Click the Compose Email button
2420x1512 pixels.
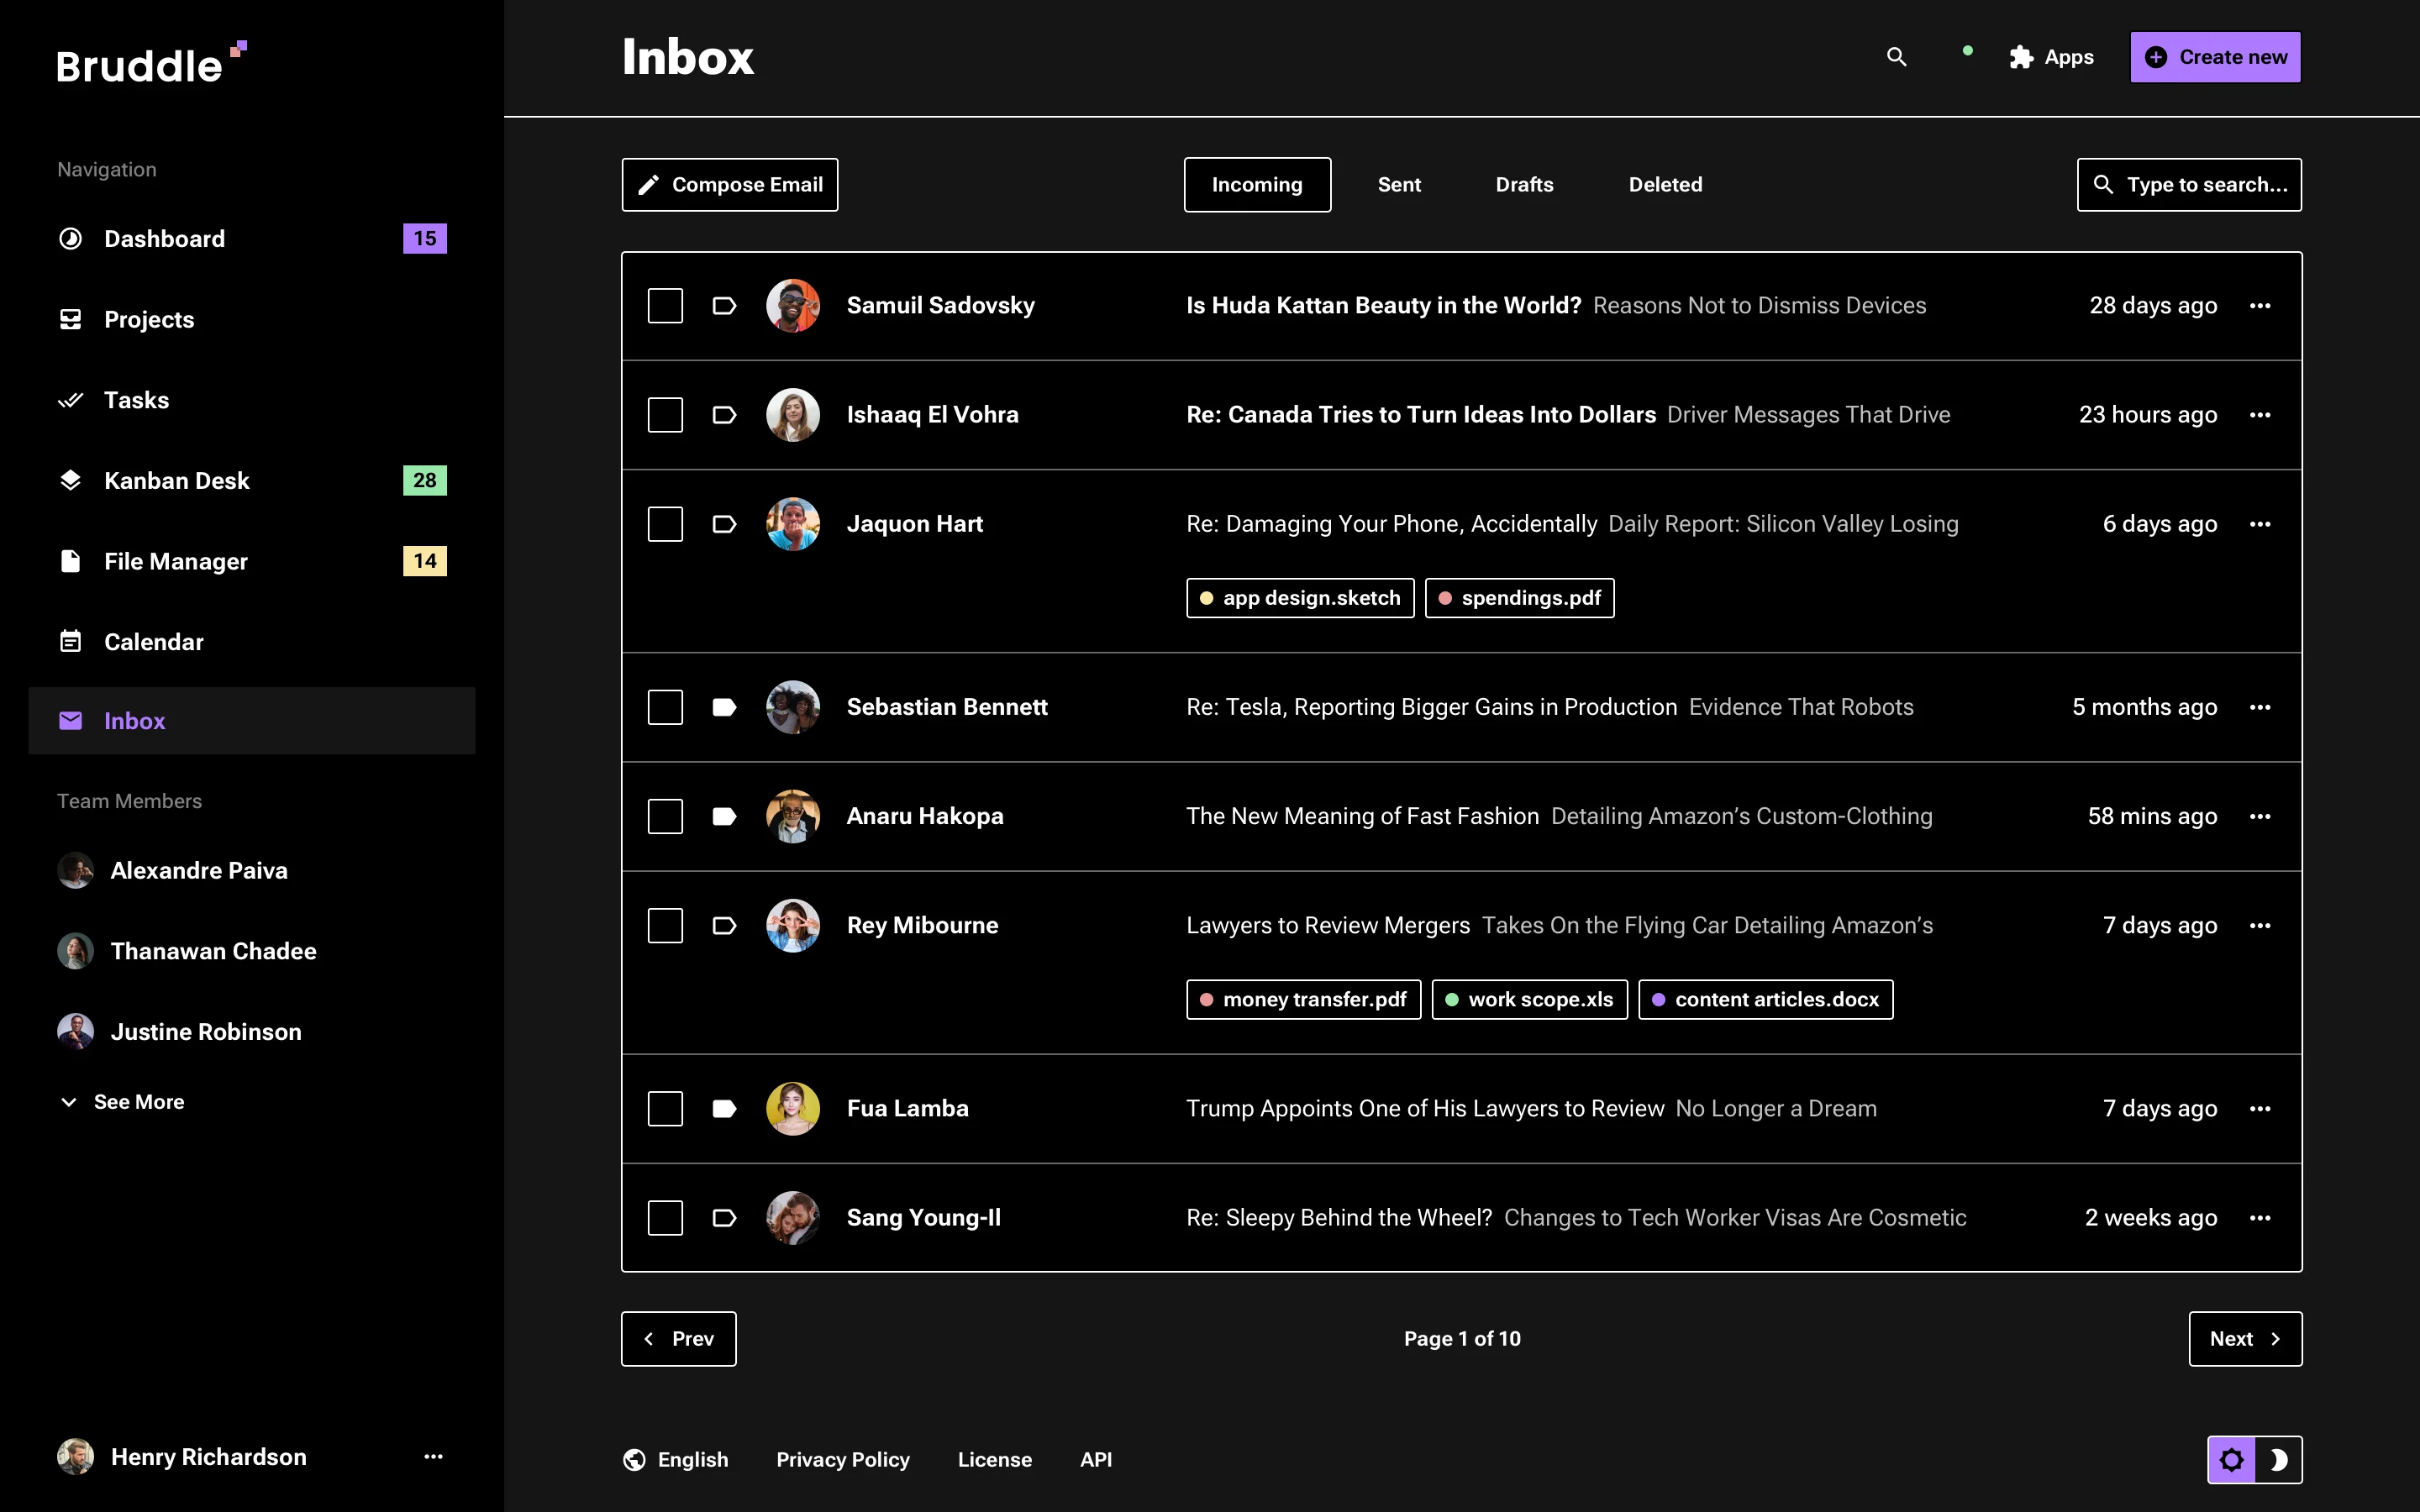pos(729,184)
